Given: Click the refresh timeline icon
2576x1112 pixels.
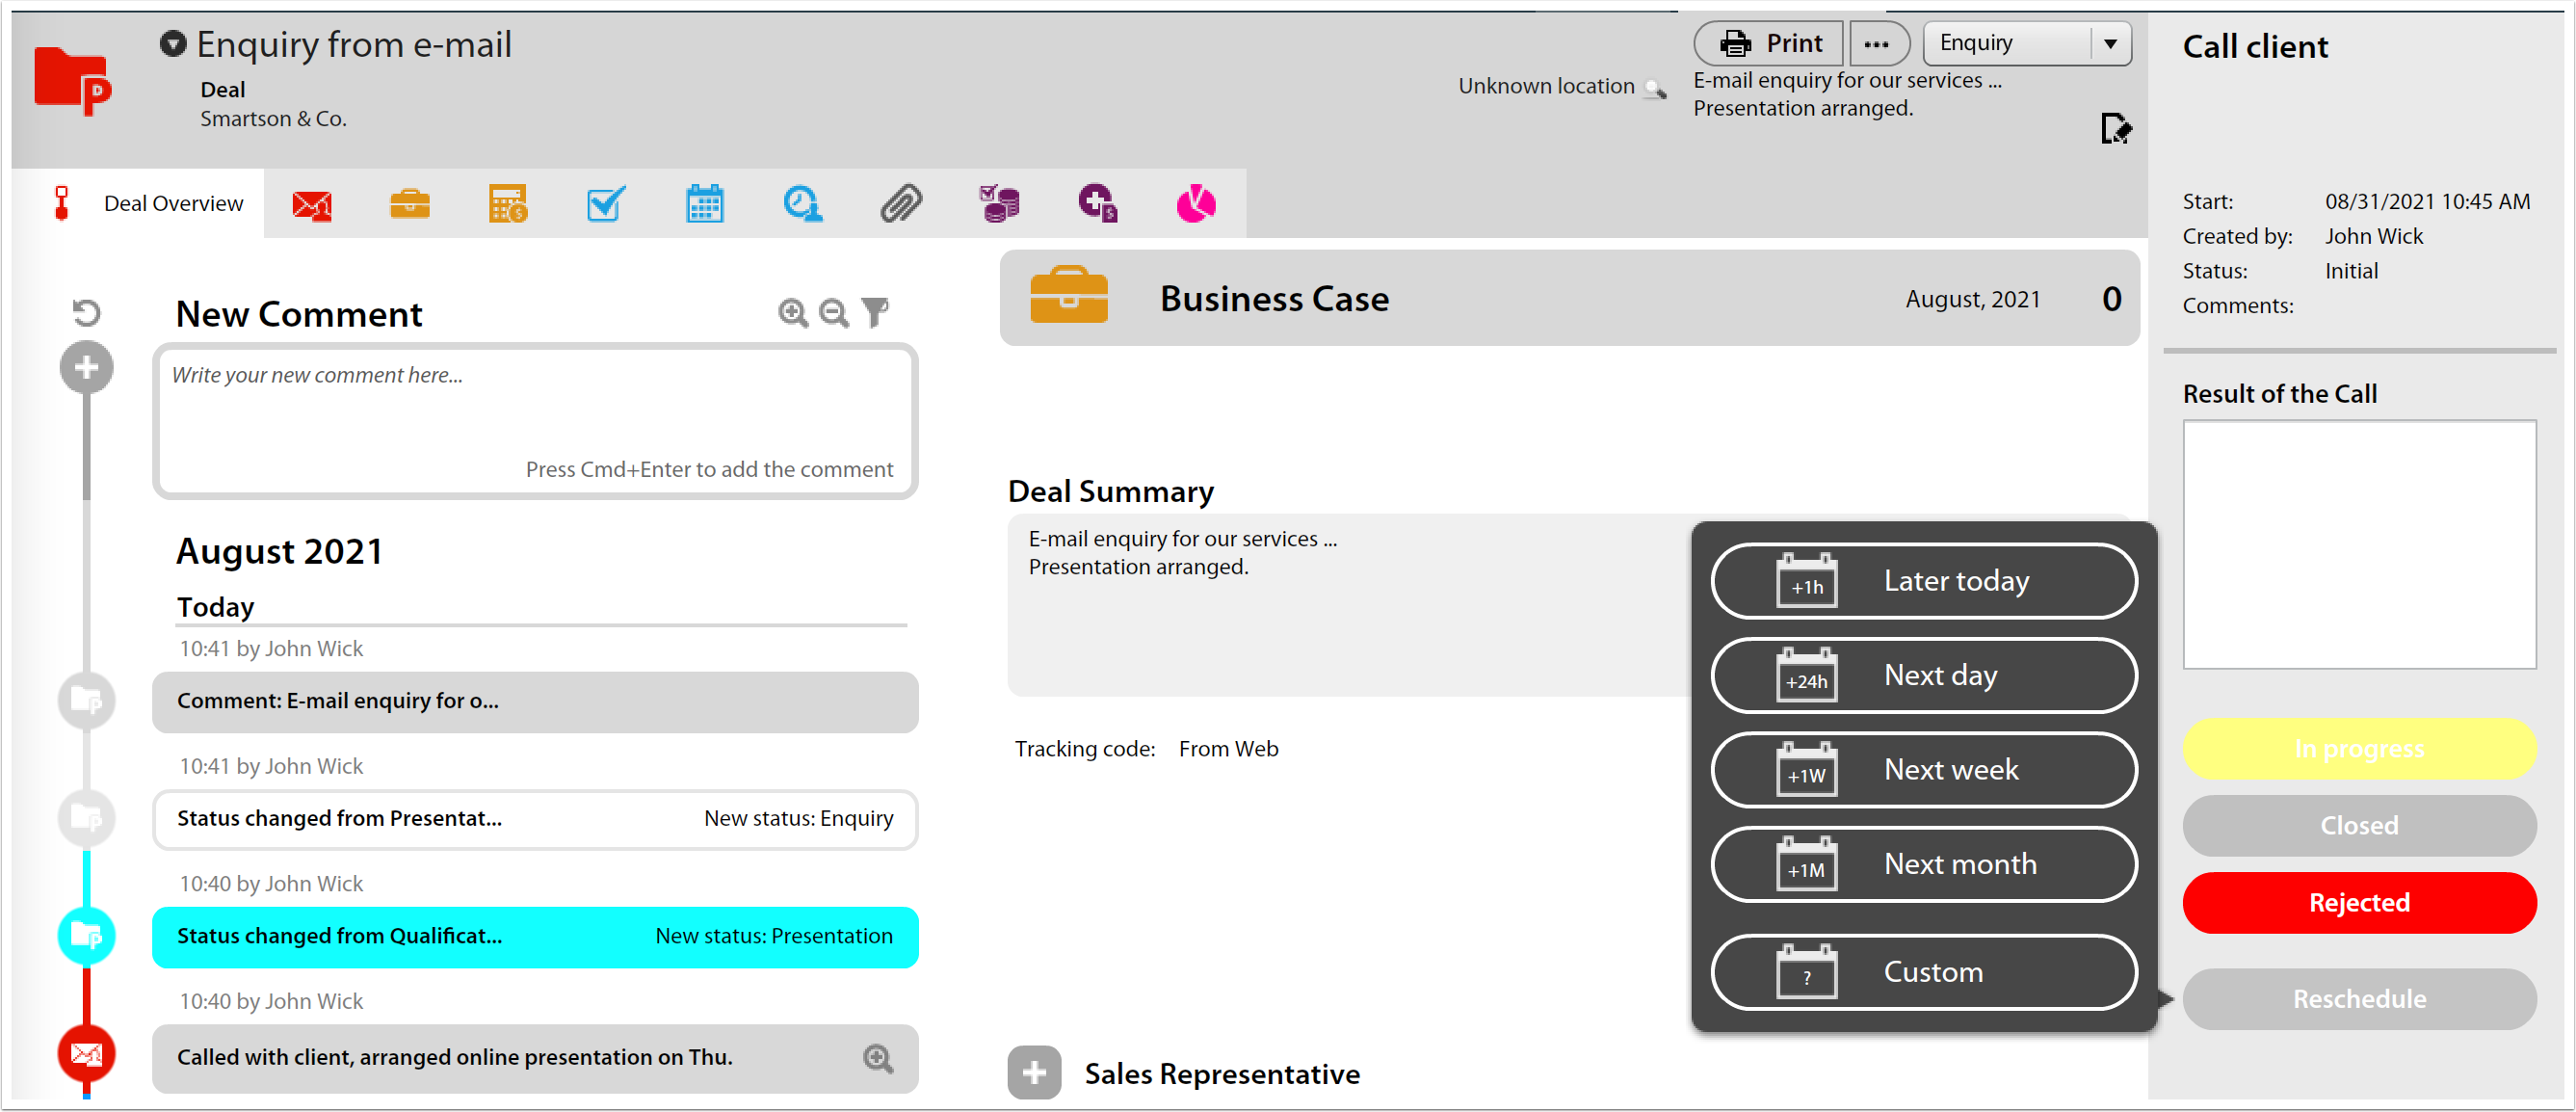Looking at the screenshot, I should (x=87, y=313).
